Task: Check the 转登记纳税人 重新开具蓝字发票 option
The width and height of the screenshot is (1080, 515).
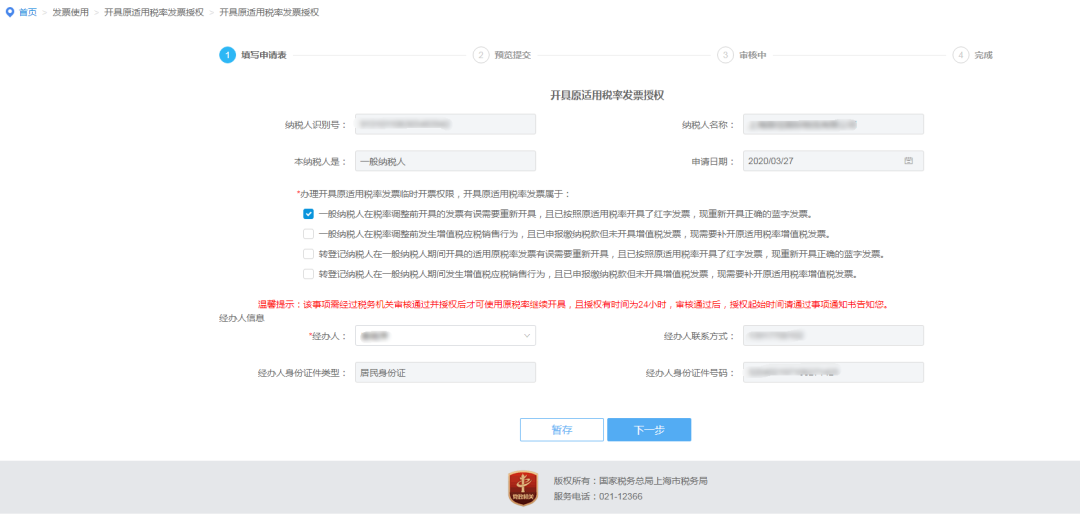Action: click(308, 254)
